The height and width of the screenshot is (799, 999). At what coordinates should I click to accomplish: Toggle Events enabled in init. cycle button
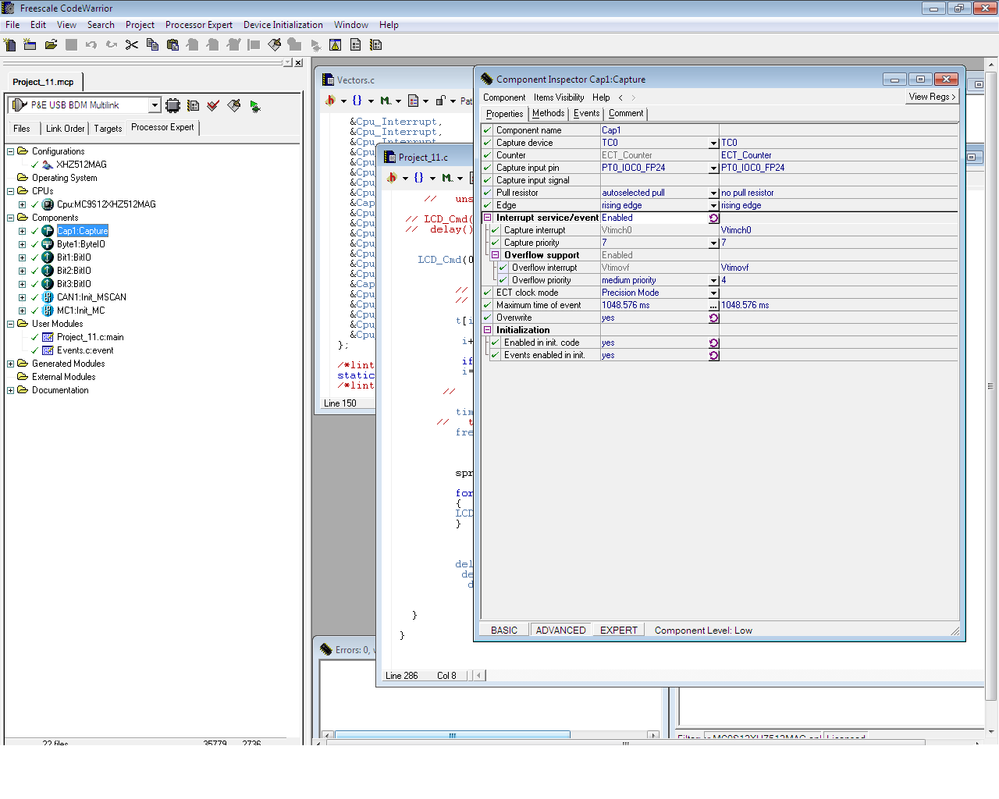713,355
